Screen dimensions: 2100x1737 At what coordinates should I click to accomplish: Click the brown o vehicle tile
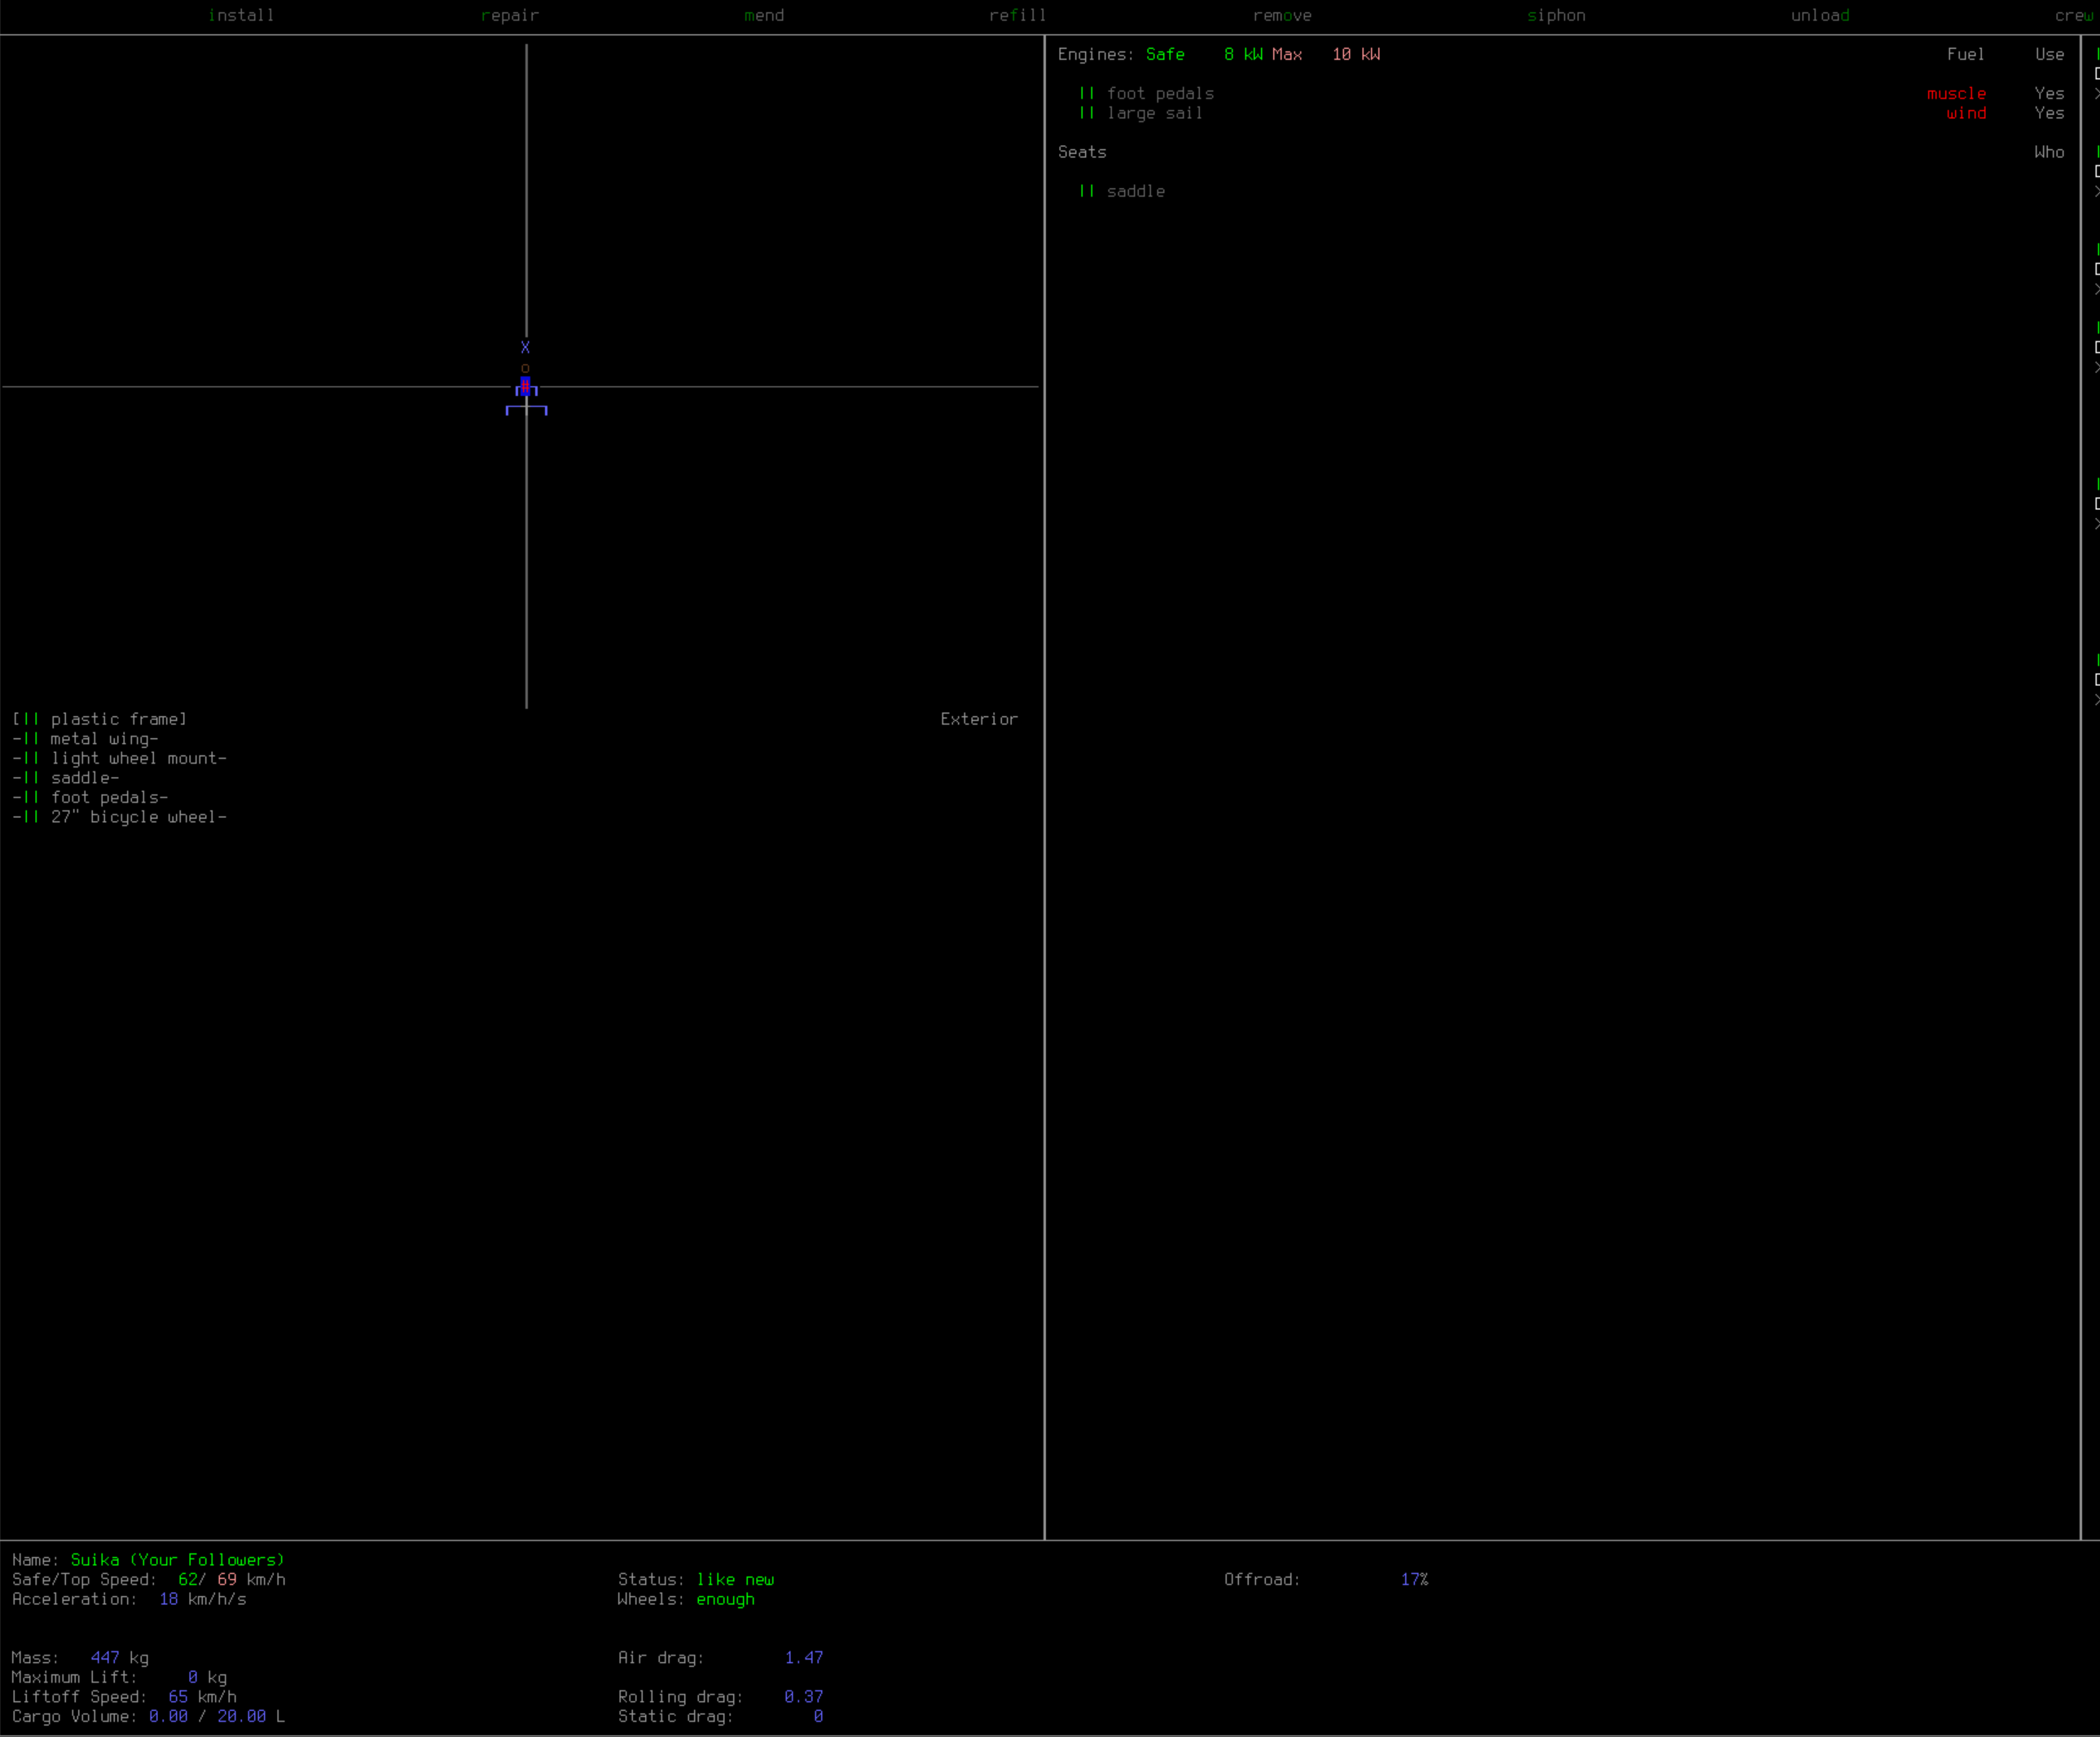click(525, 368)
